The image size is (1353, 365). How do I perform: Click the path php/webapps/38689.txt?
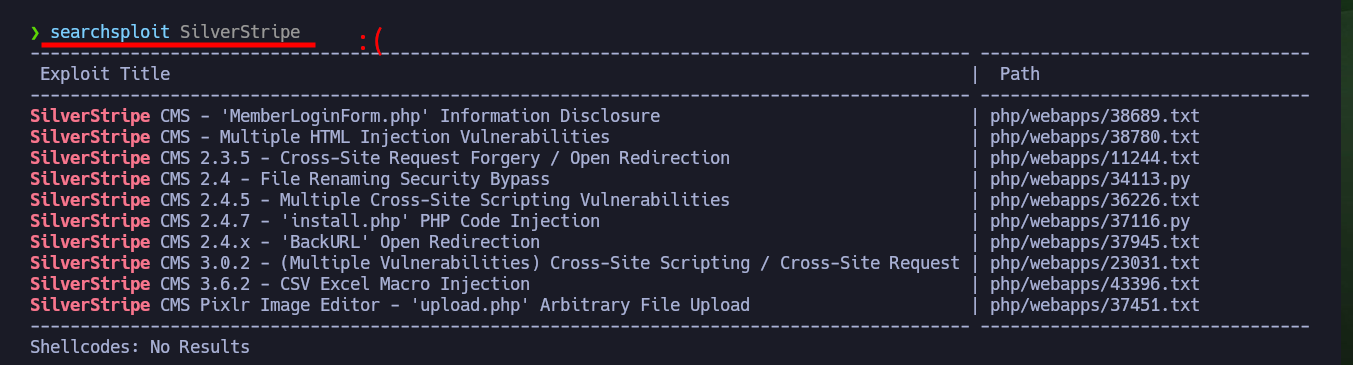1095,116
